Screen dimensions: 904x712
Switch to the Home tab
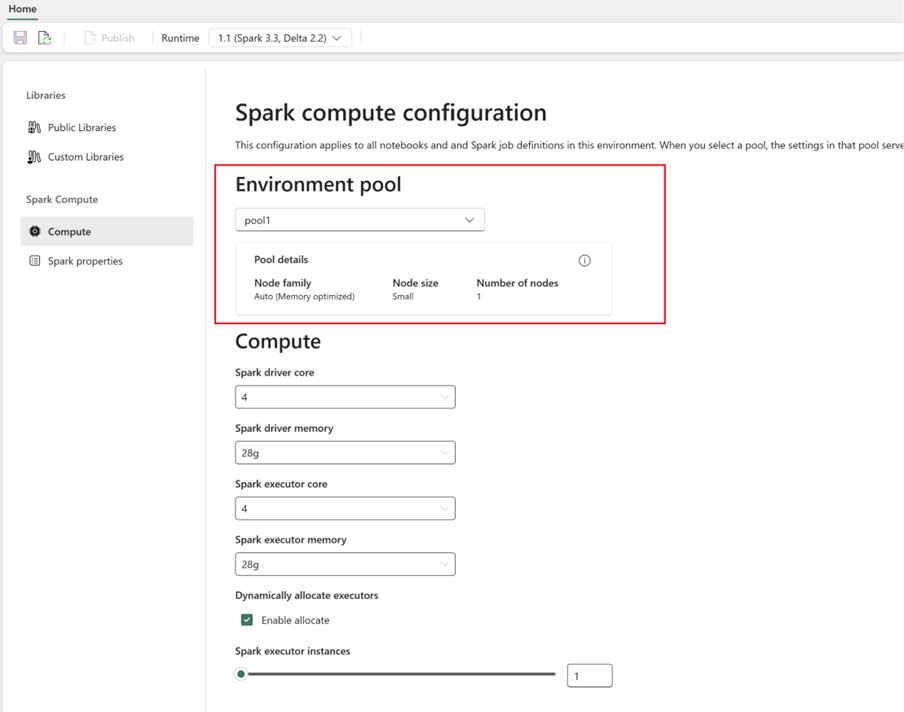point(22,9)
